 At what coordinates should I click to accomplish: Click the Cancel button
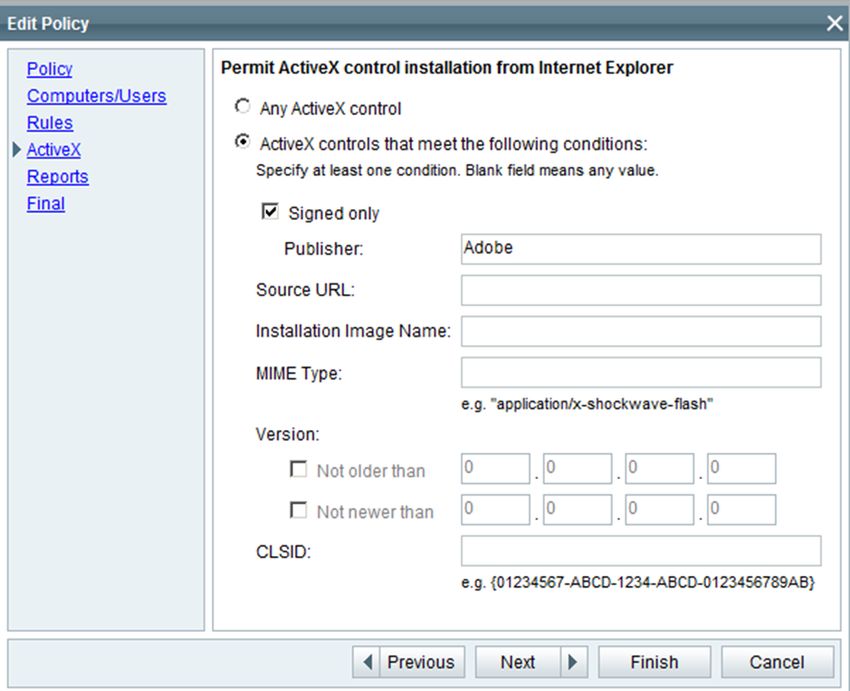click(x=777, y=662)
